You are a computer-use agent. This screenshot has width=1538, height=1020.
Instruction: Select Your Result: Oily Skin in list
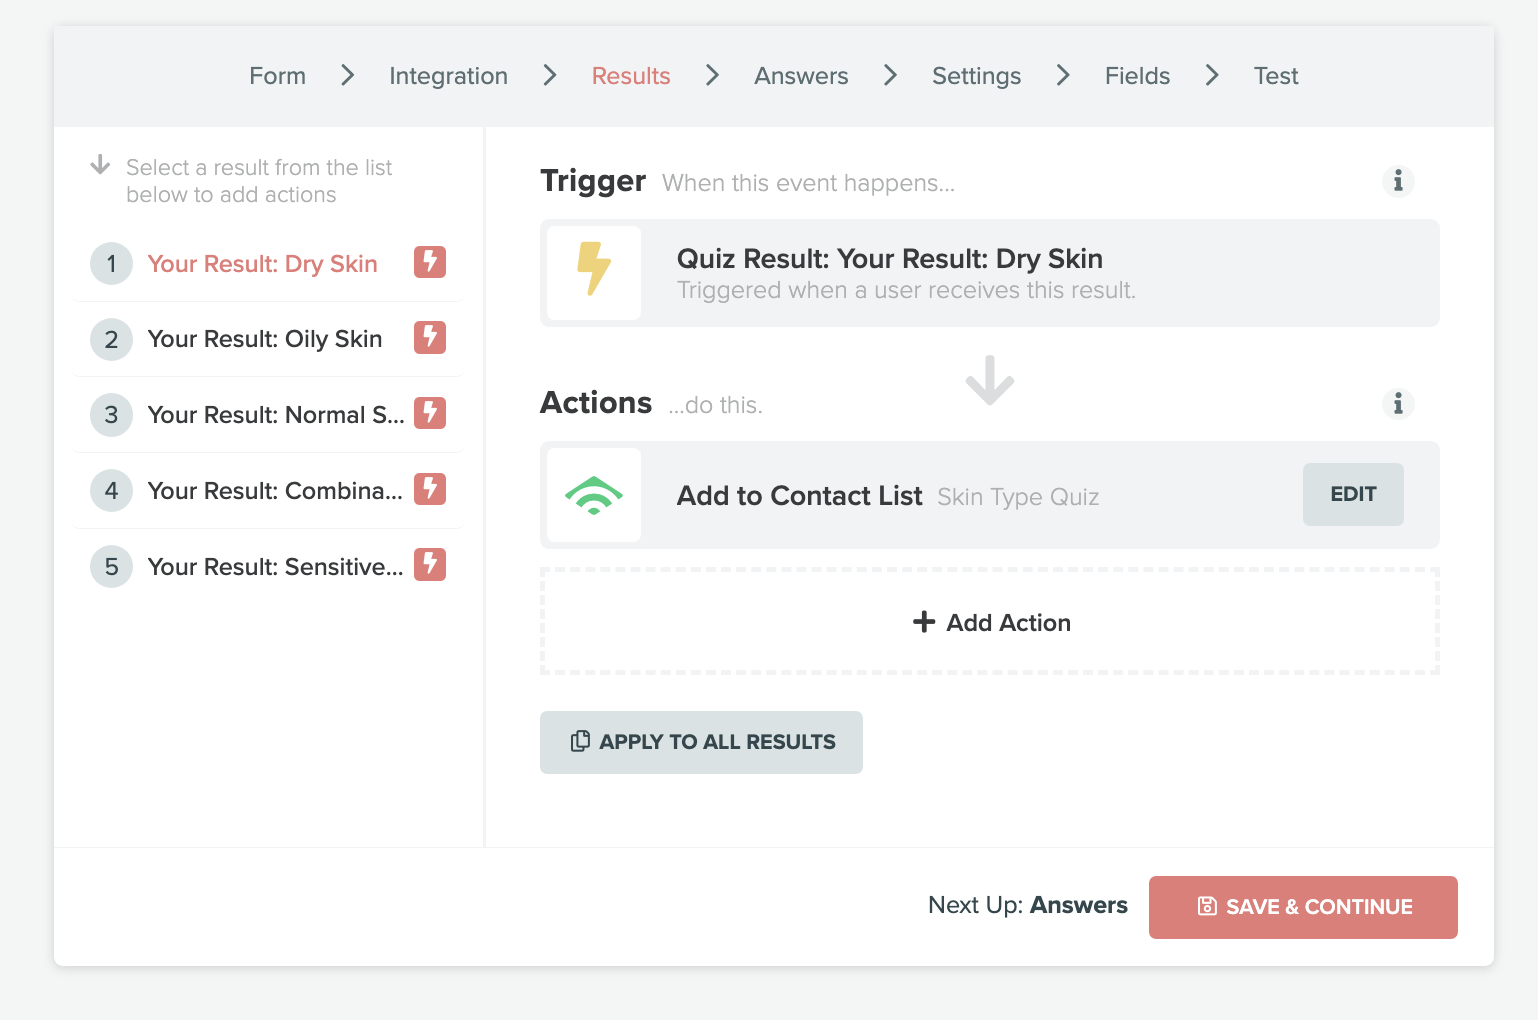pyautogui.click(x=265, y=339)
